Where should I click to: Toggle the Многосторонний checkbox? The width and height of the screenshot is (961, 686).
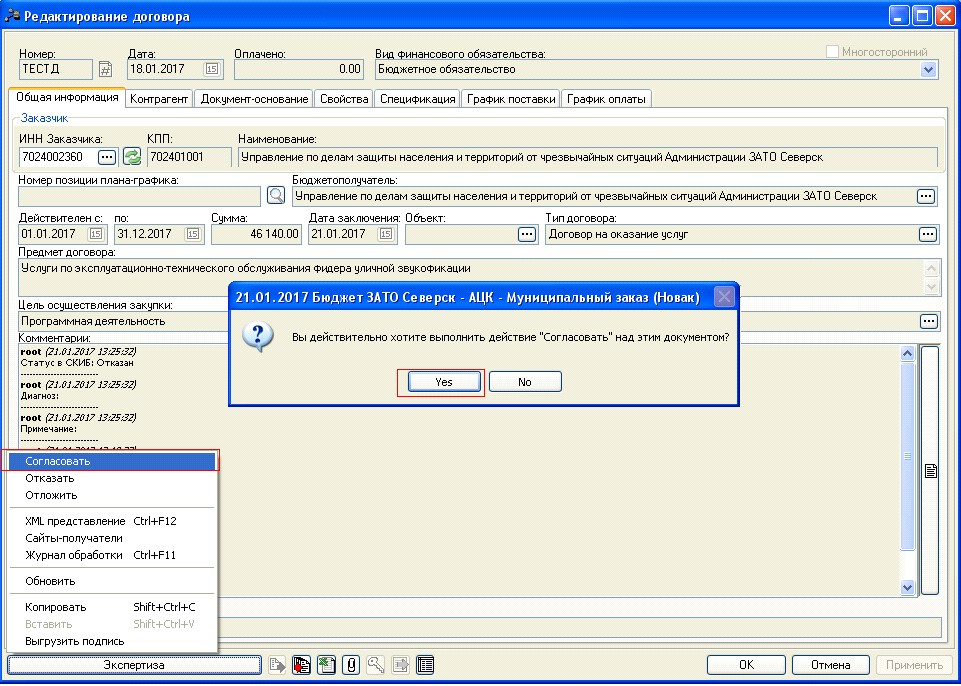click(x=832, y=52)
